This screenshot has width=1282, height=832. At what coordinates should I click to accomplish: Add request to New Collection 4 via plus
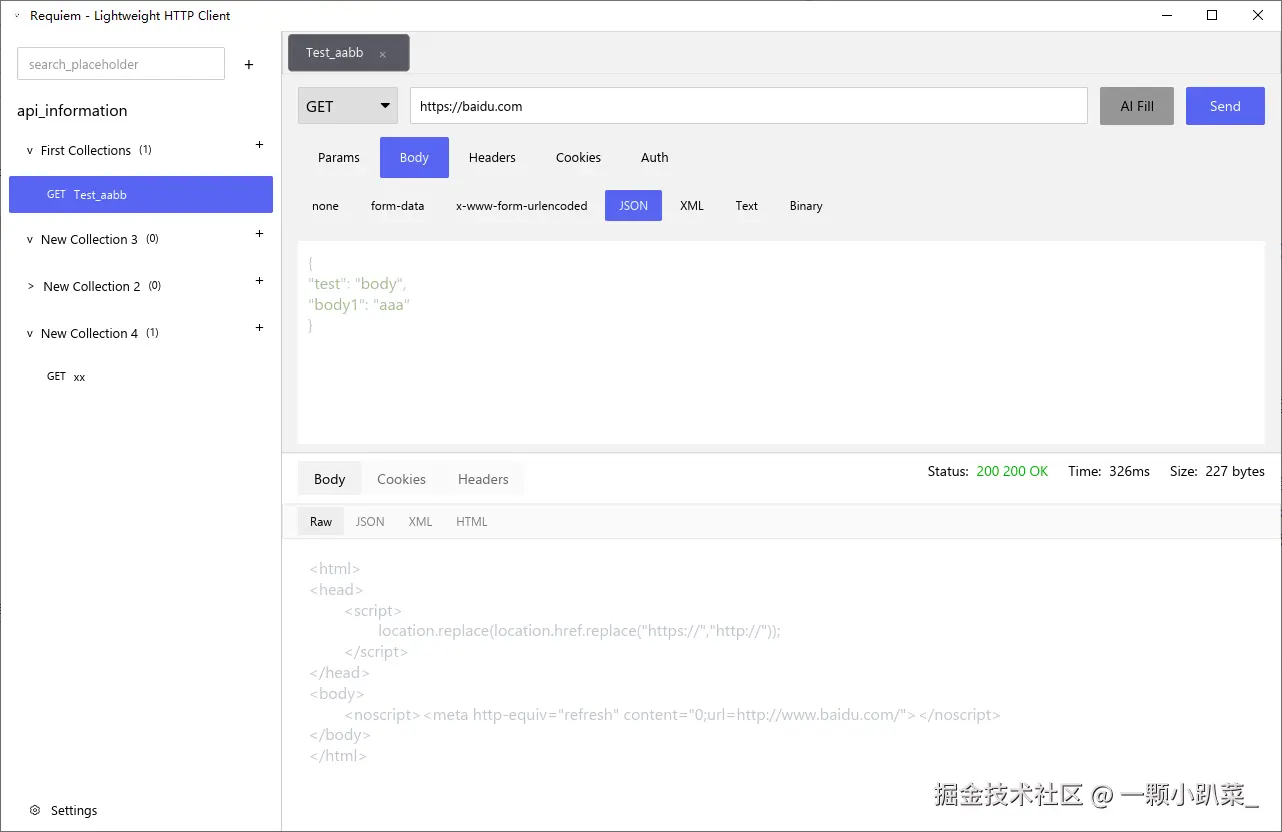point(260,328)
